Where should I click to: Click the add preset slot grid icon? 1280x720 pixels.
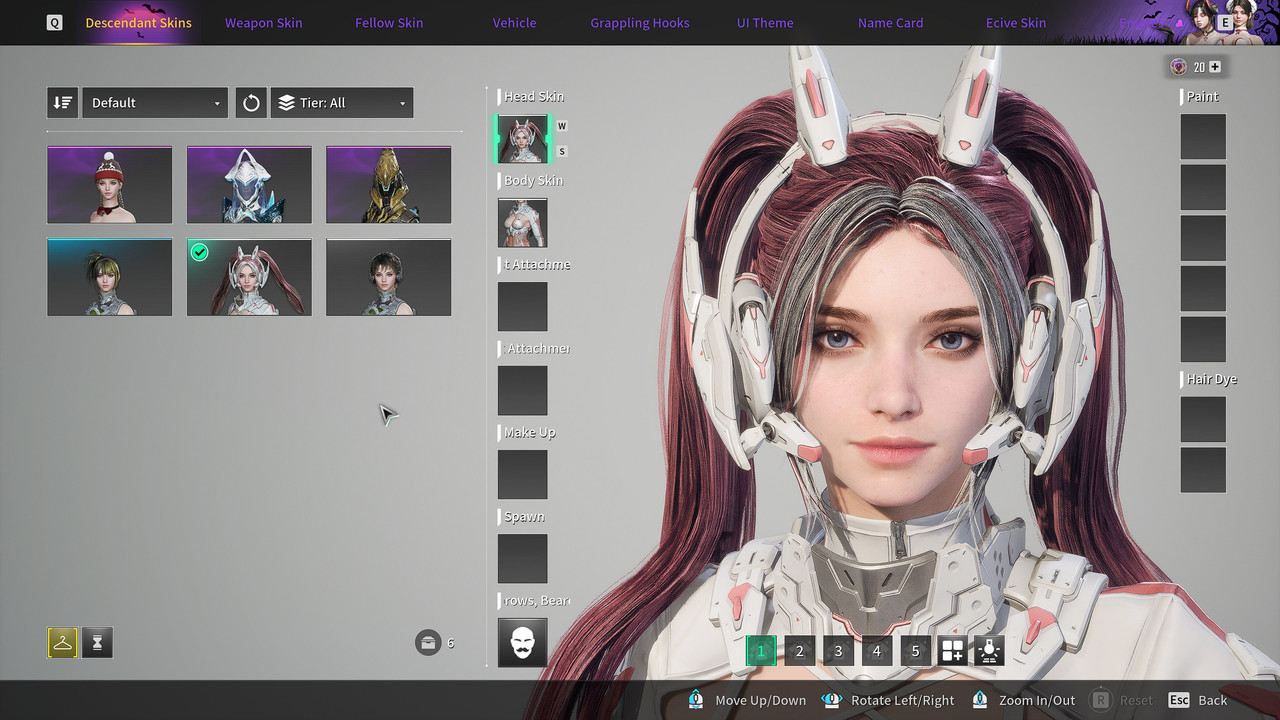952,651
